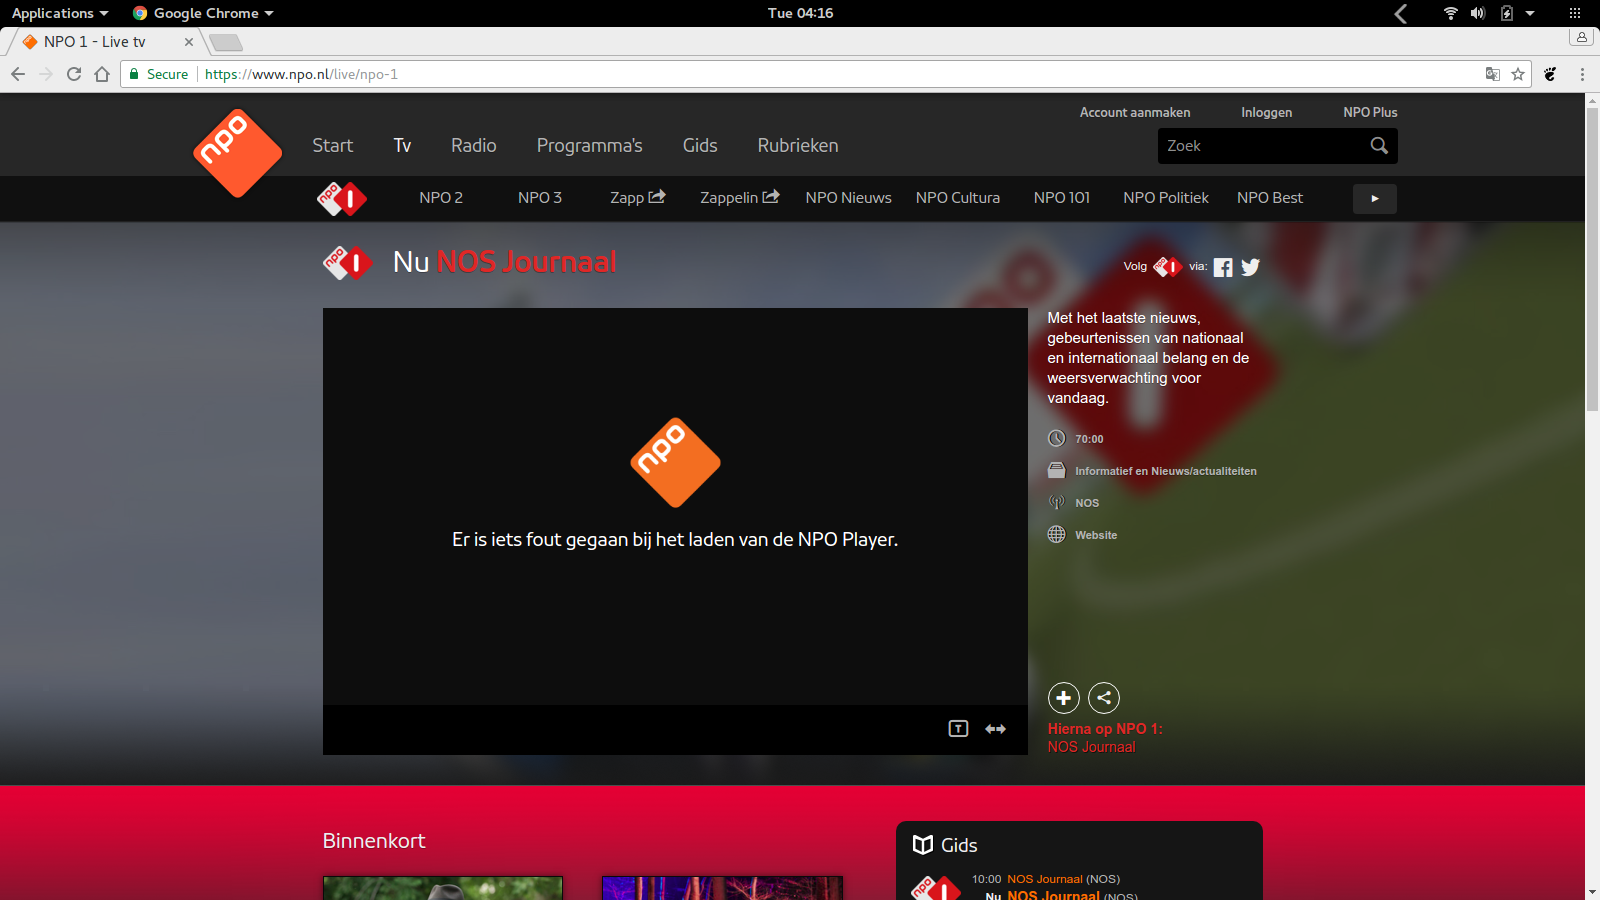Bookmark page with star icon
This screenshot has width=1600, height=900.
(x=1518, y=74)
